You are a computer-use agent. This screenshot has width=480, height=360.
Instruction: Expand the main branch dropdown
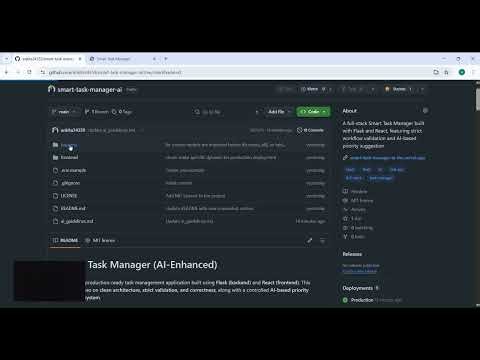click(x=65, y=112)
